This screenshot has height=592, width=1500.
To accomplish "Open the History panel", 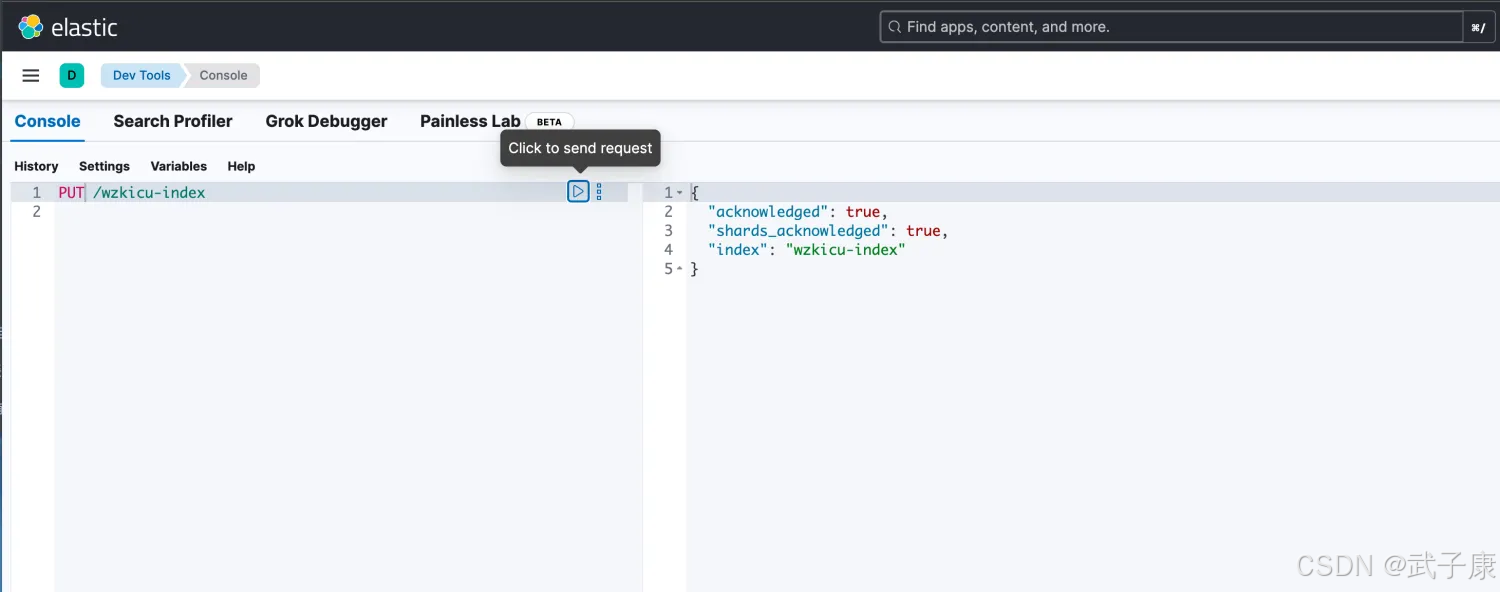I will [36, 166].
